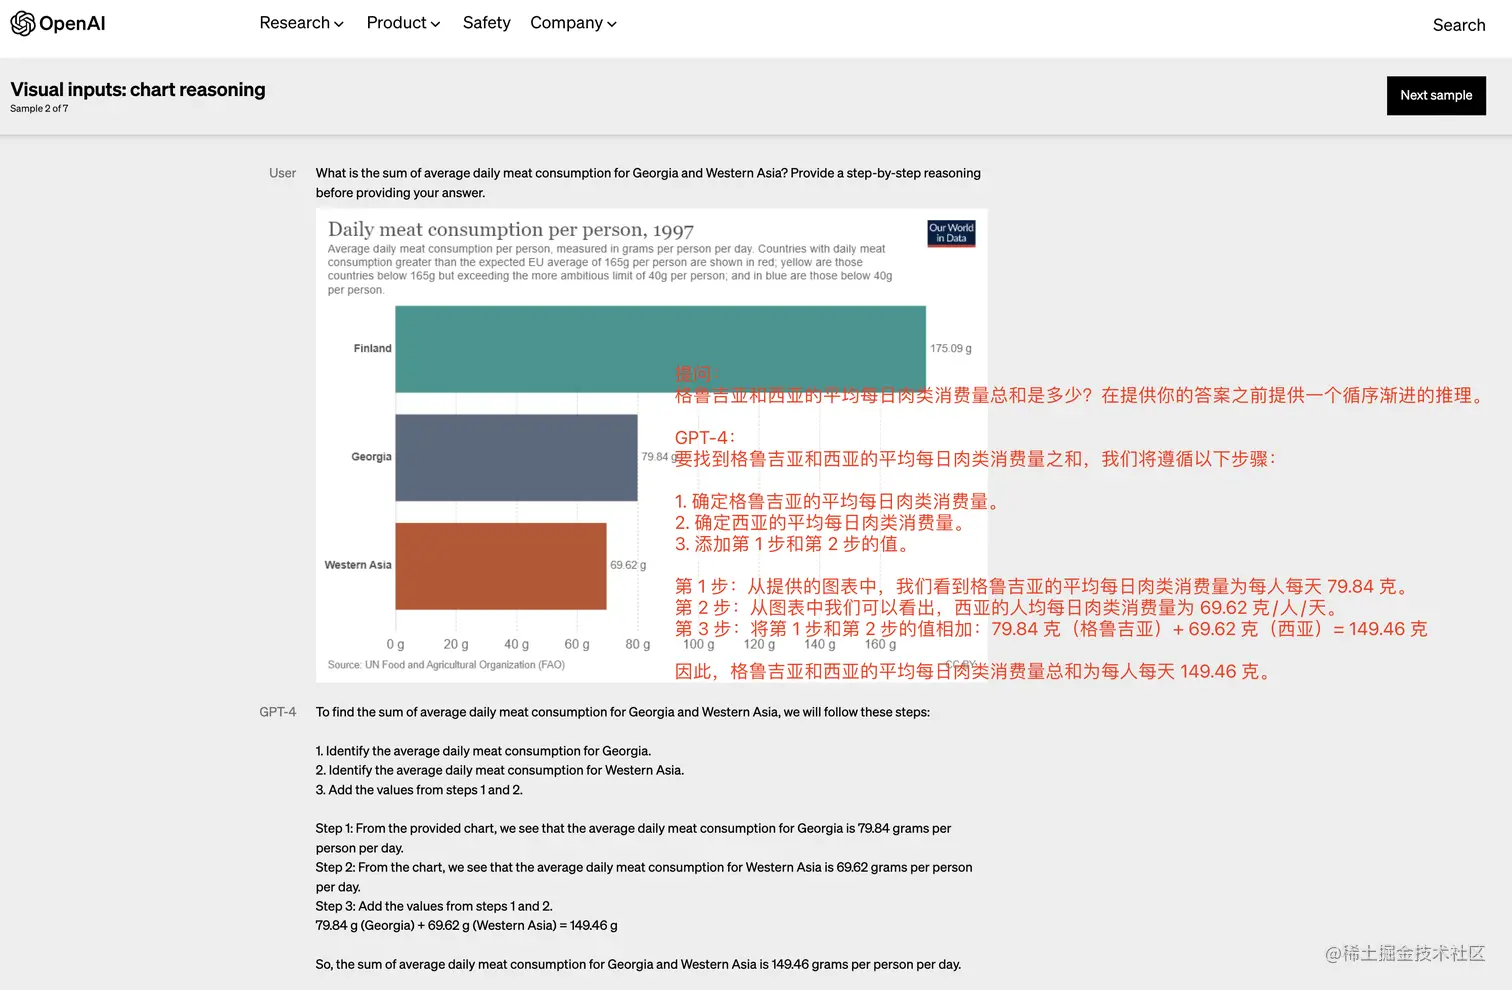This screenshot has height=990, width=1512.
Task: Click the 'Visual inputs: chart reasoning' heading
Action: (x=138, y=89)
